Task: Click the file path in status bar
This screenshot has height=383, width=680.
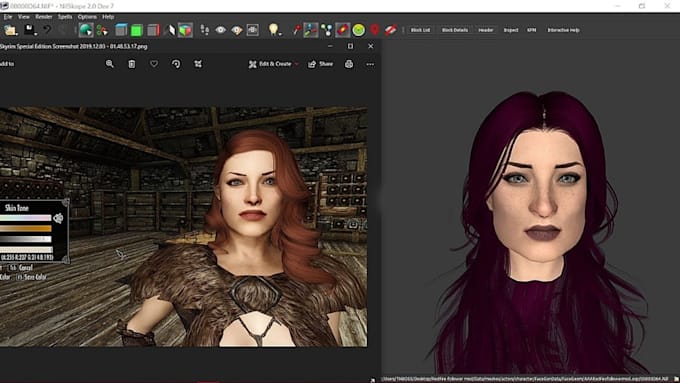Action: (x=525, y=379)
